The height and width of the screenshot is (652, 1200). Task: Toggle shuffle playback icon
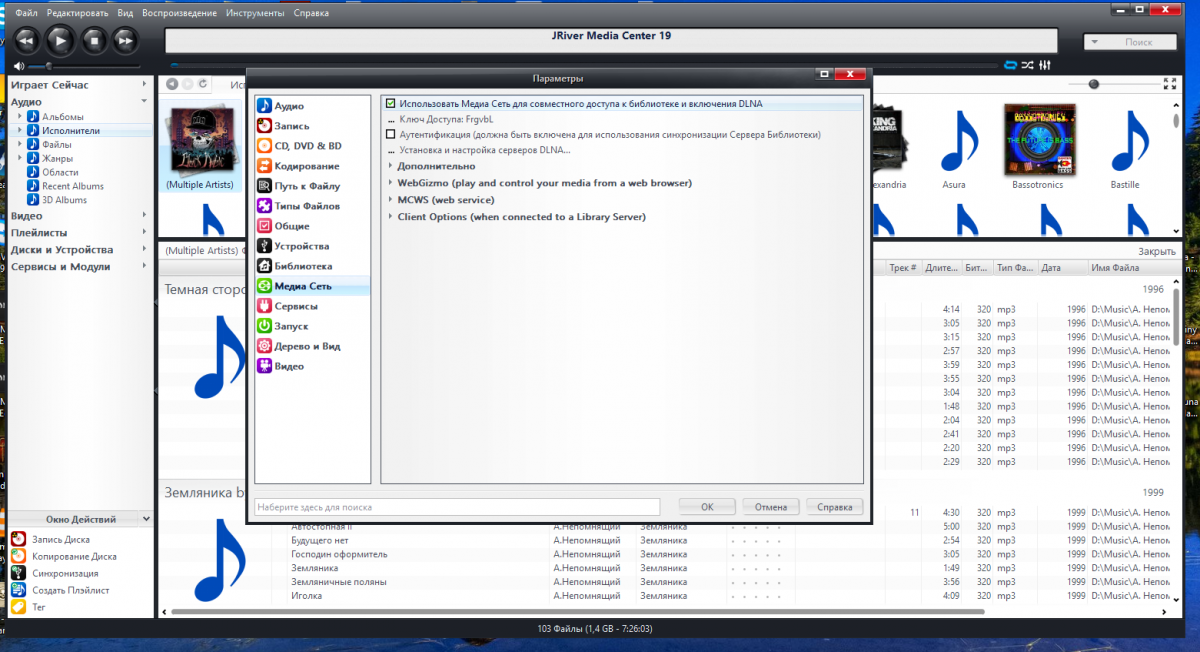tap(1027, 65)
